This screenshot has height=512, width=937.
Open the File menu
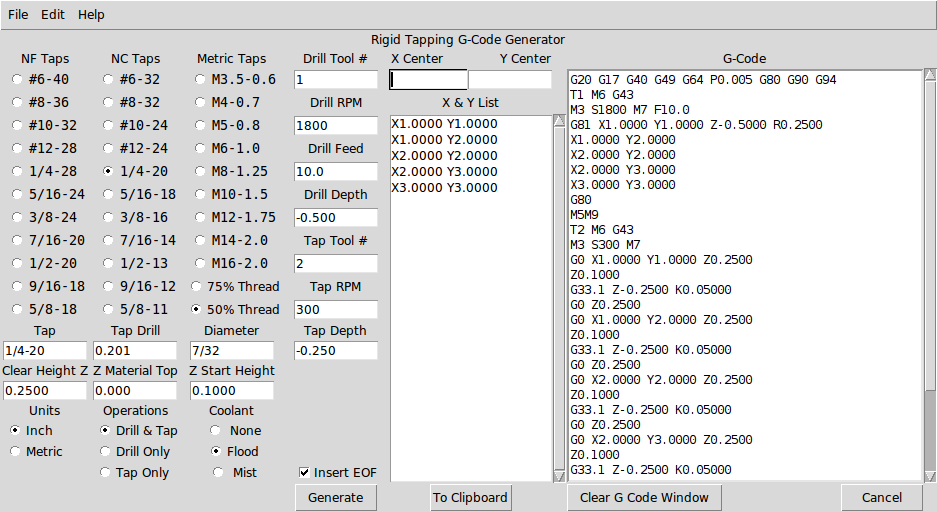(18, 14)
